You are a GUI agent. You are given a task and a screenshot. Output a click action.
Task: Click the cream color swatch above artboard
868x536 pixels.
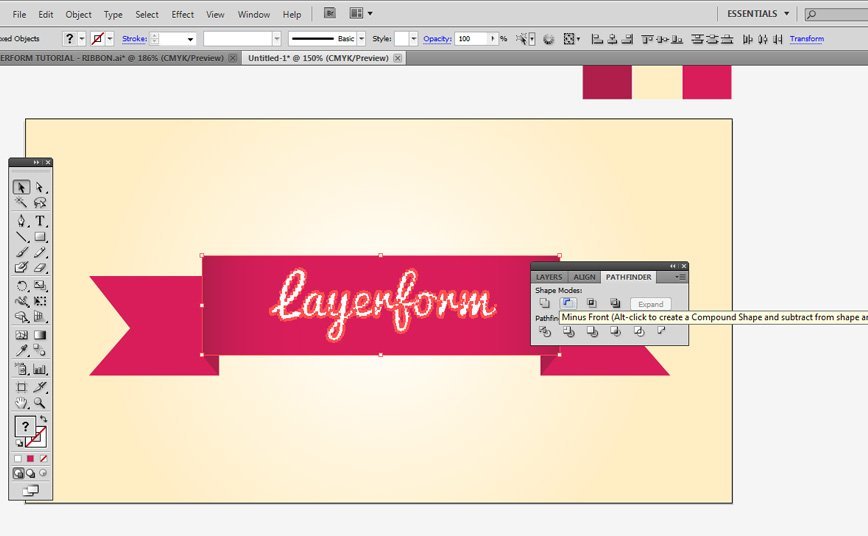coord(657,82)
